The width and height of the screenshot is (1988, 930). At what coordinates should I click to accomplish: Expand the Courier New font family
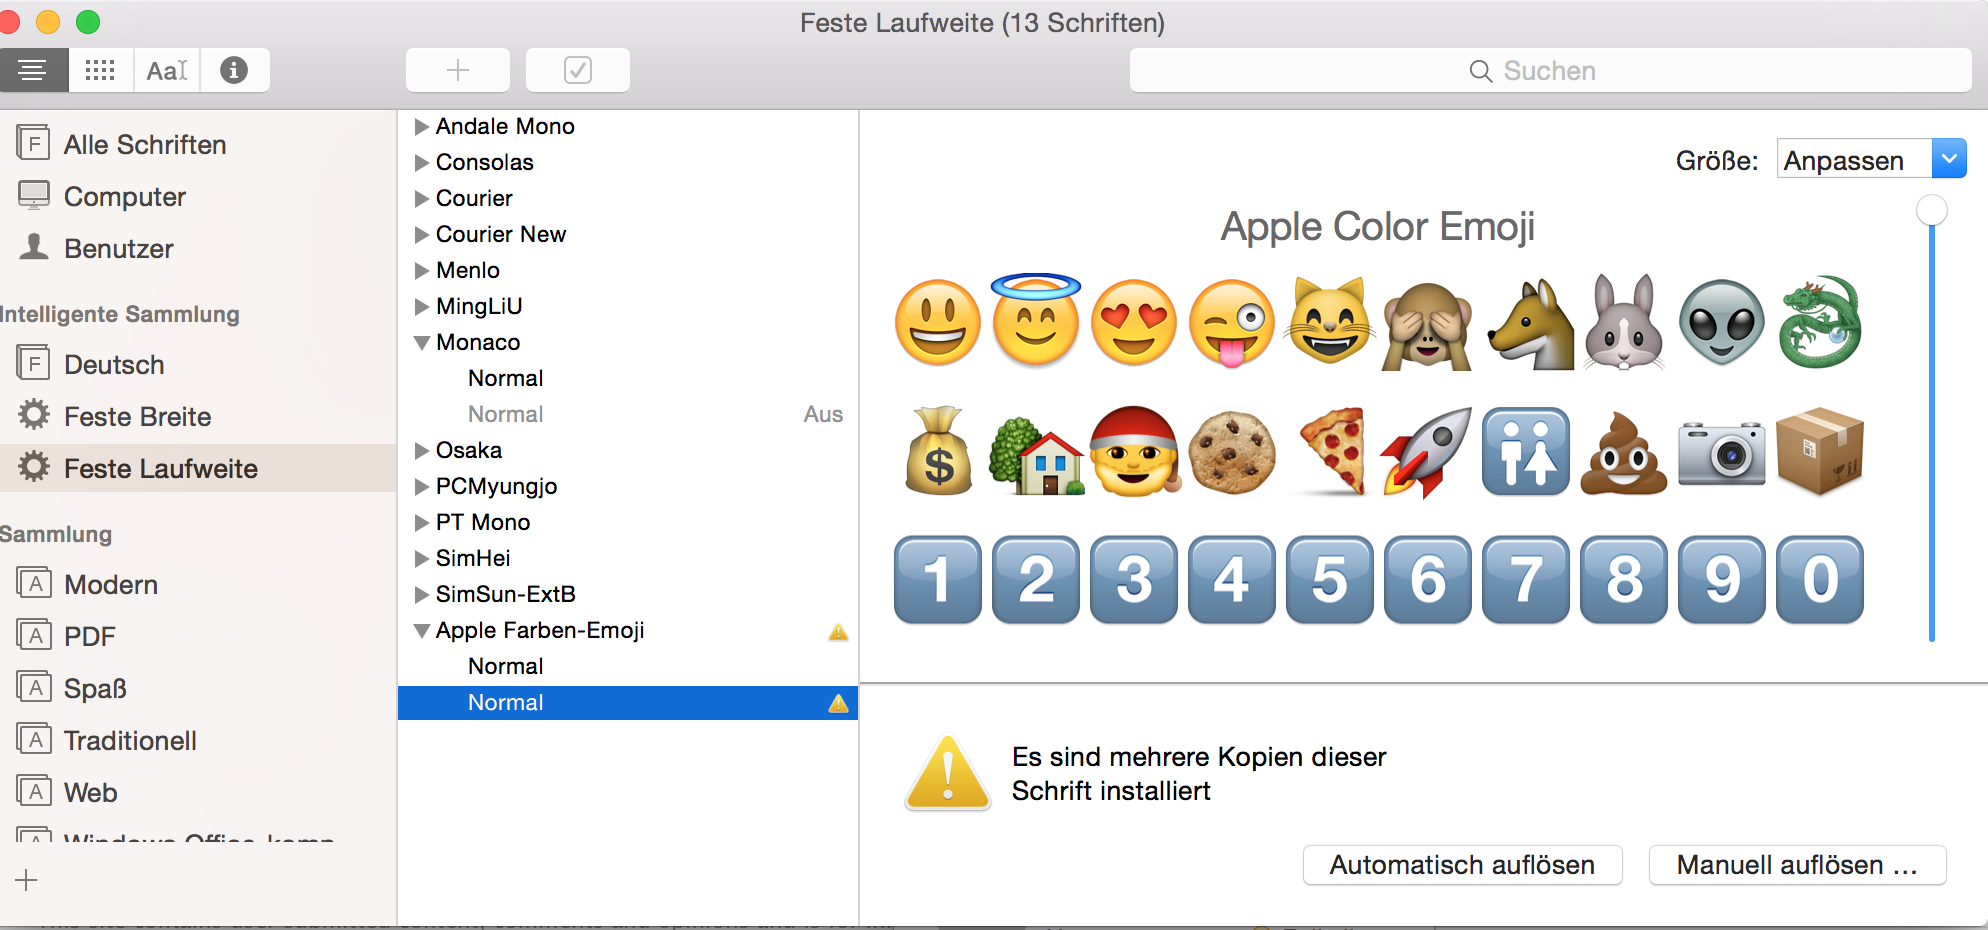(422, 235)
